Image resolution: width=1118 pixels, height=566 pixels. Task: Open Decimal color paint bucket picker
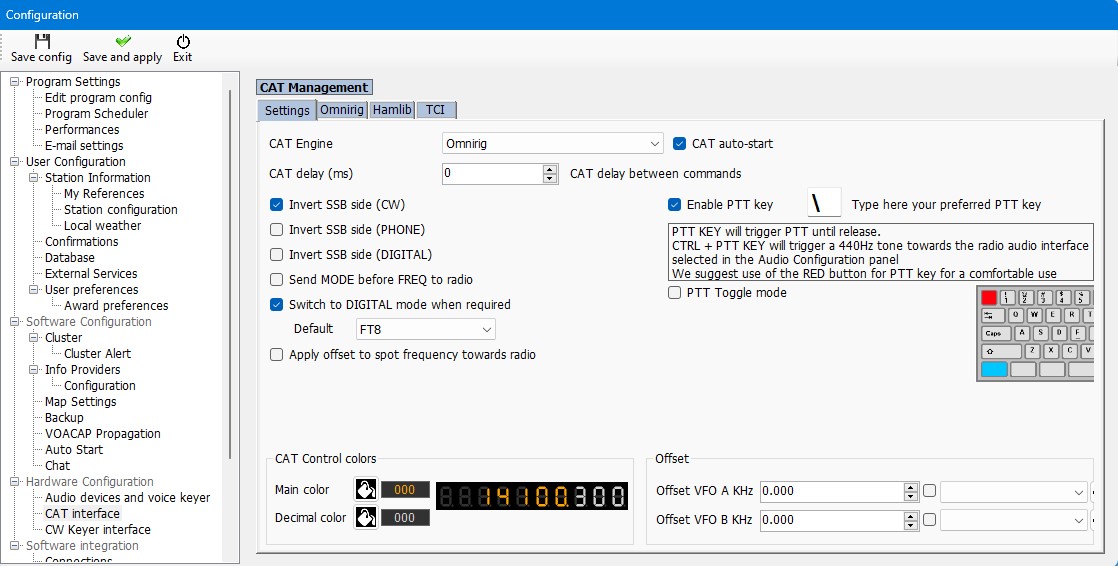coord(366,518)
